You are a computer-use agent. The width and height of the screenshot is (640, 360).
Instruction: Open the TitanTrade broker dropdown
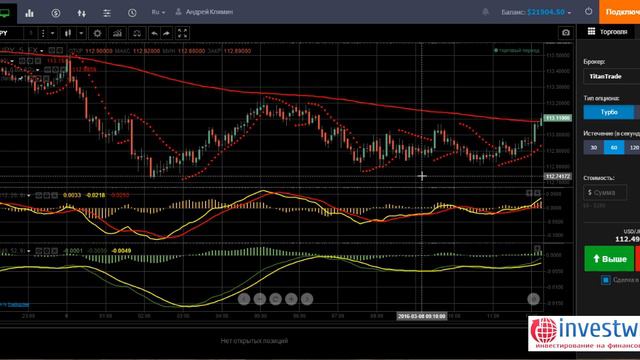coord(611,76)
